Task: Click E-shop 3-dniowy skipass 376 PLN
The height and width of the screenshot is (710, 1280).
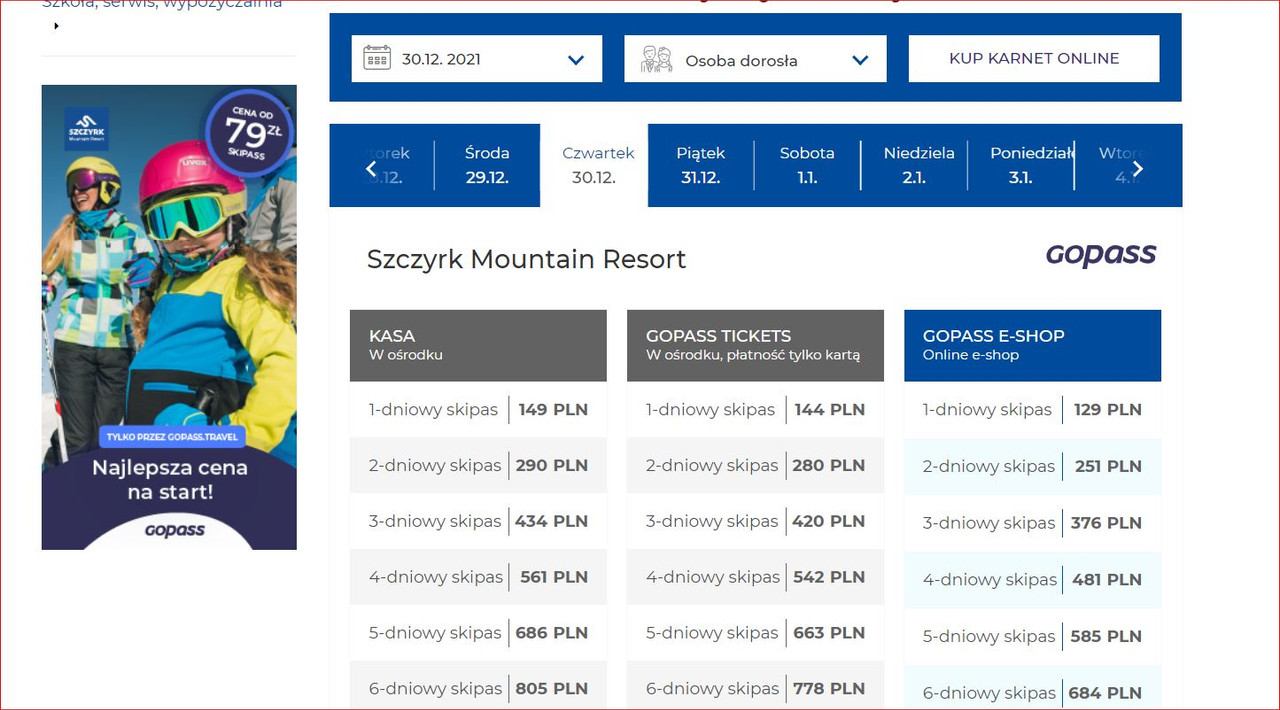Action: (1032, 523)
